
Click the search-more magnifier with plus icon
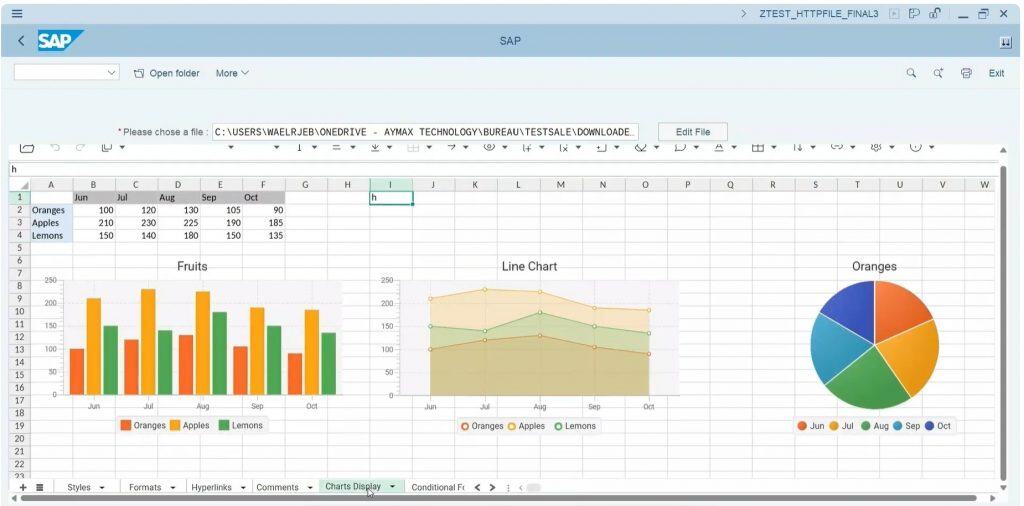pos(938,73)
